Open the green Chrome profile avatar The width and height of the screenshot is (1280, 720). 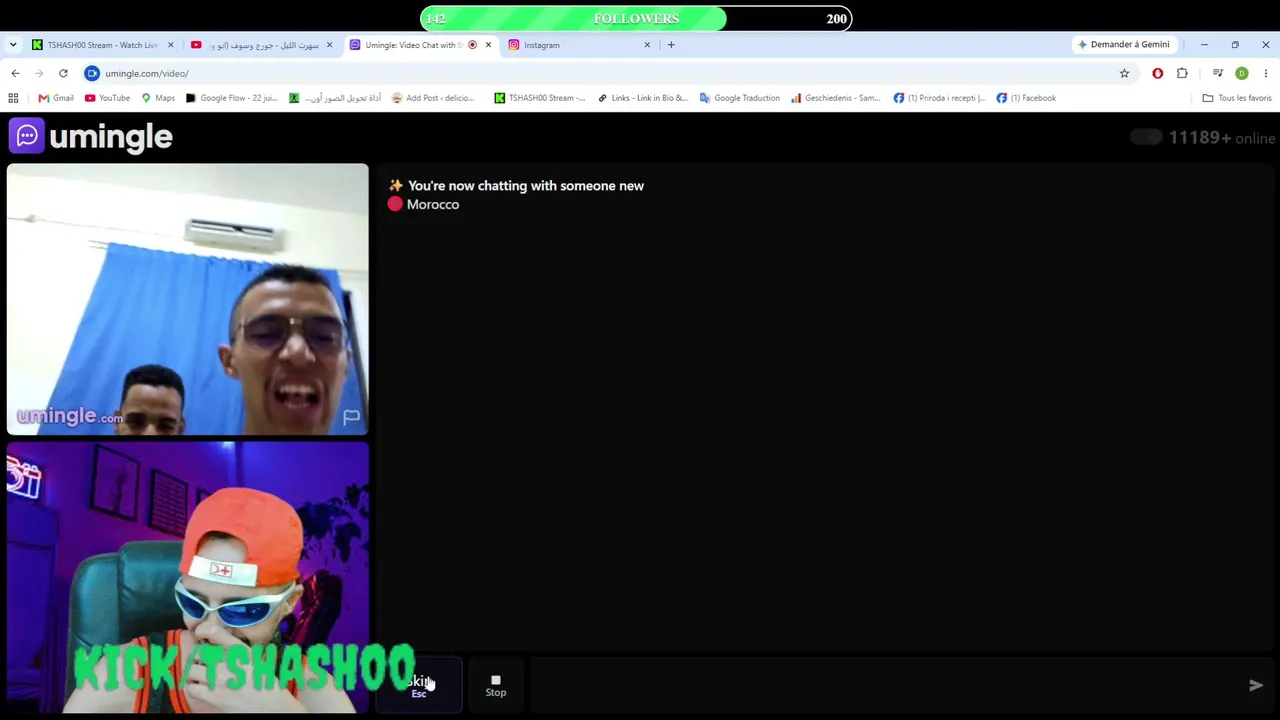pos(1242,73)
